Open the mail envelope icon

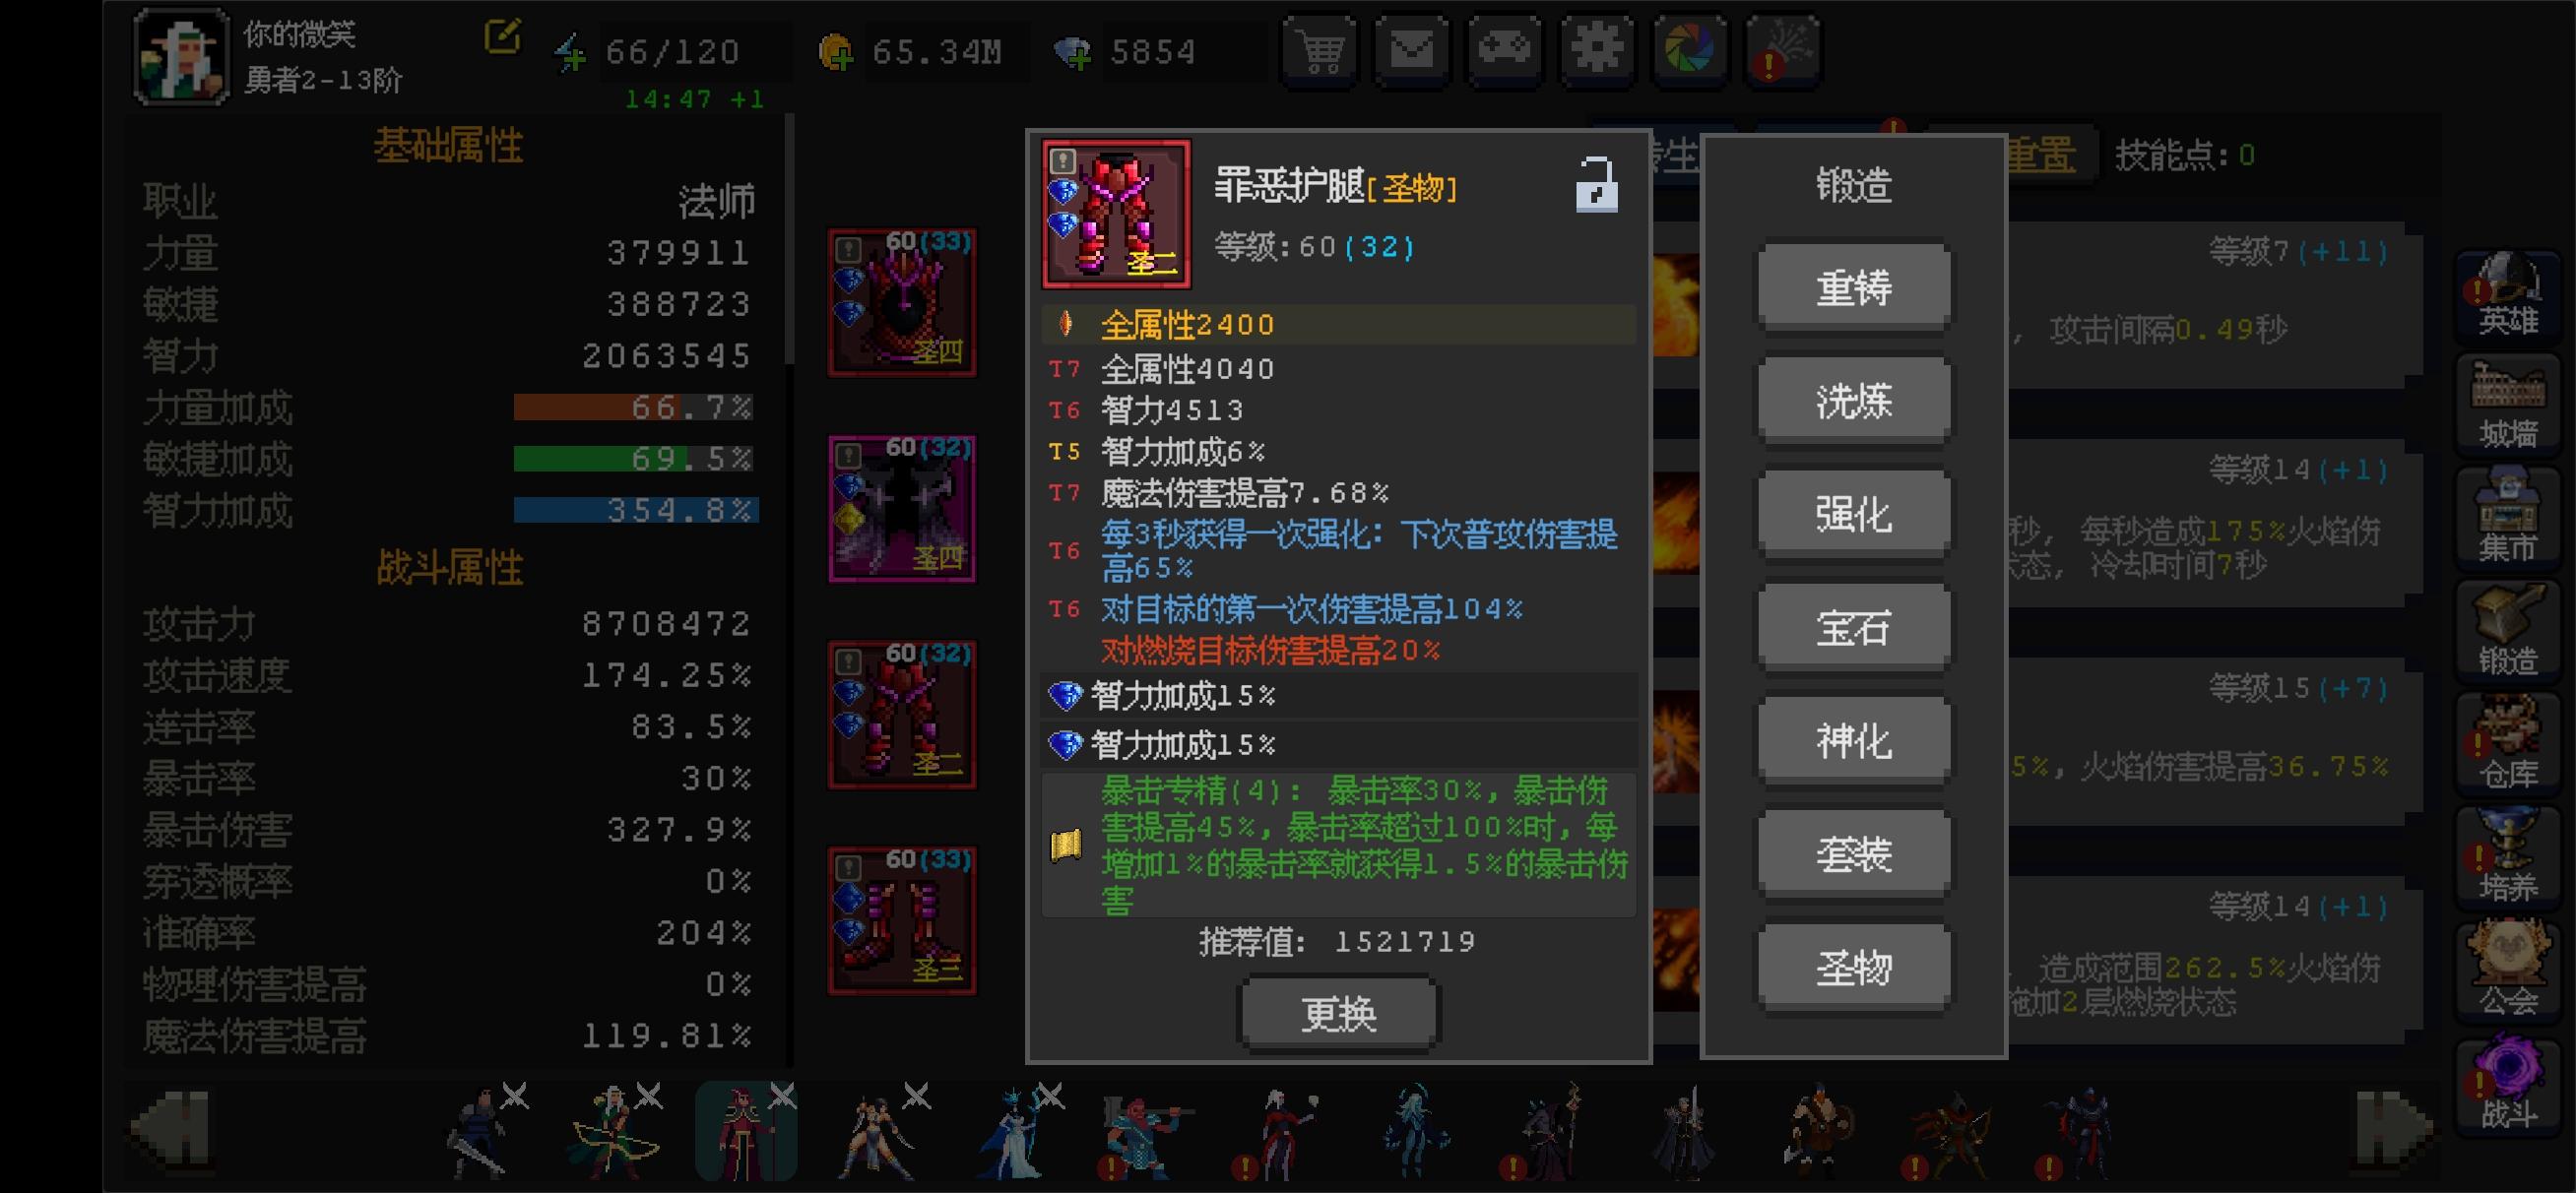tap(1412, 50)
